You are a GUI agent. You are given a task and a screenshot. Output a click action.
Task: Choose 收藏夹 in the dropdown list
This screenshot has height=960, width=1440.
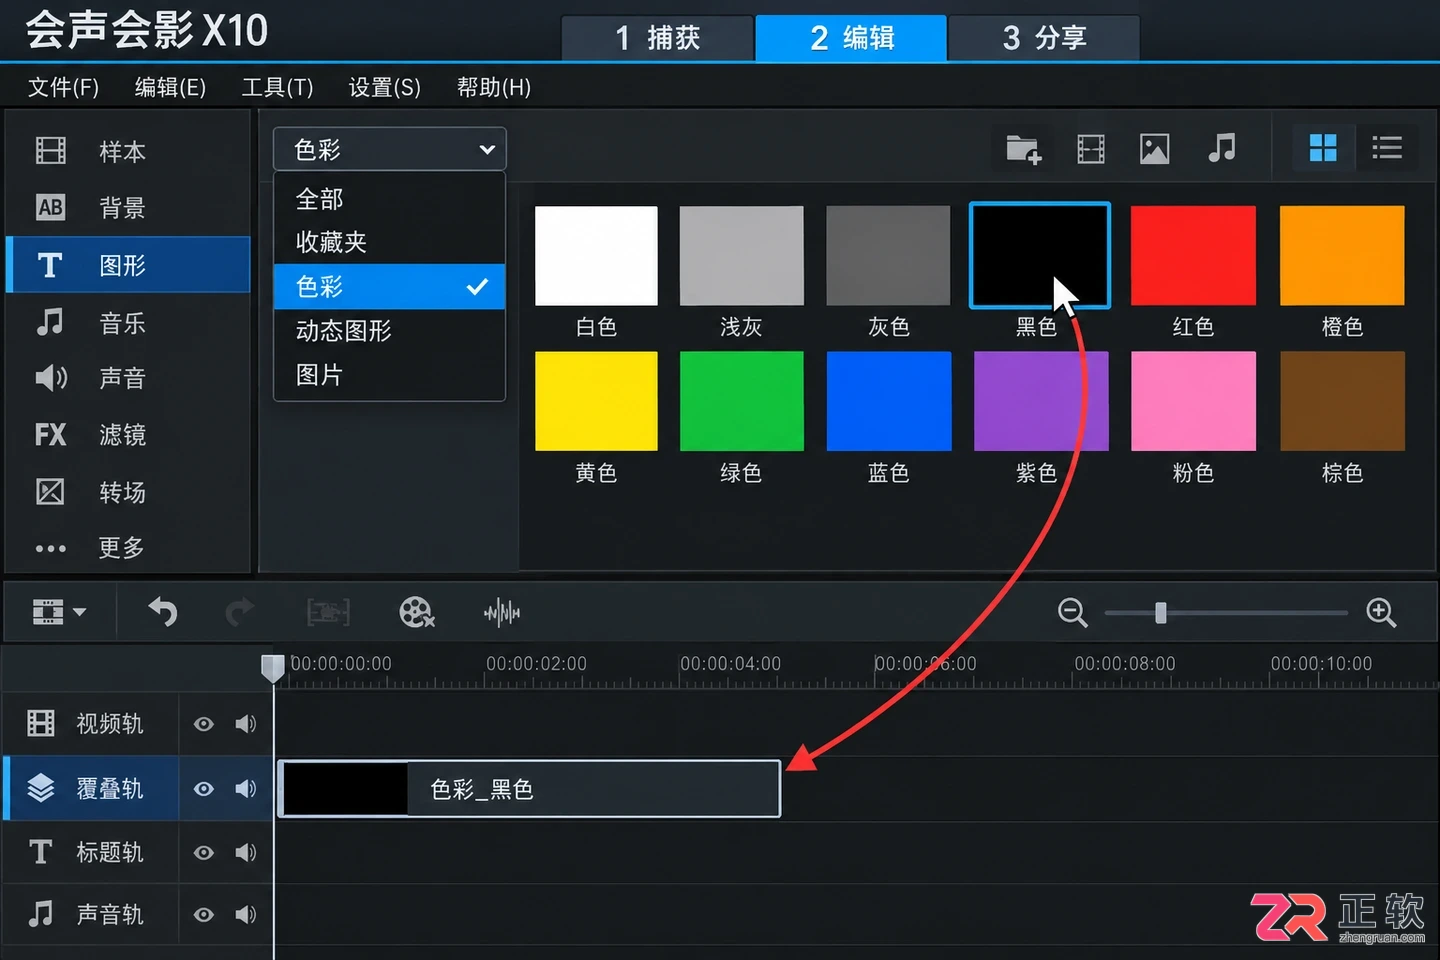click(x=390, y=242)
